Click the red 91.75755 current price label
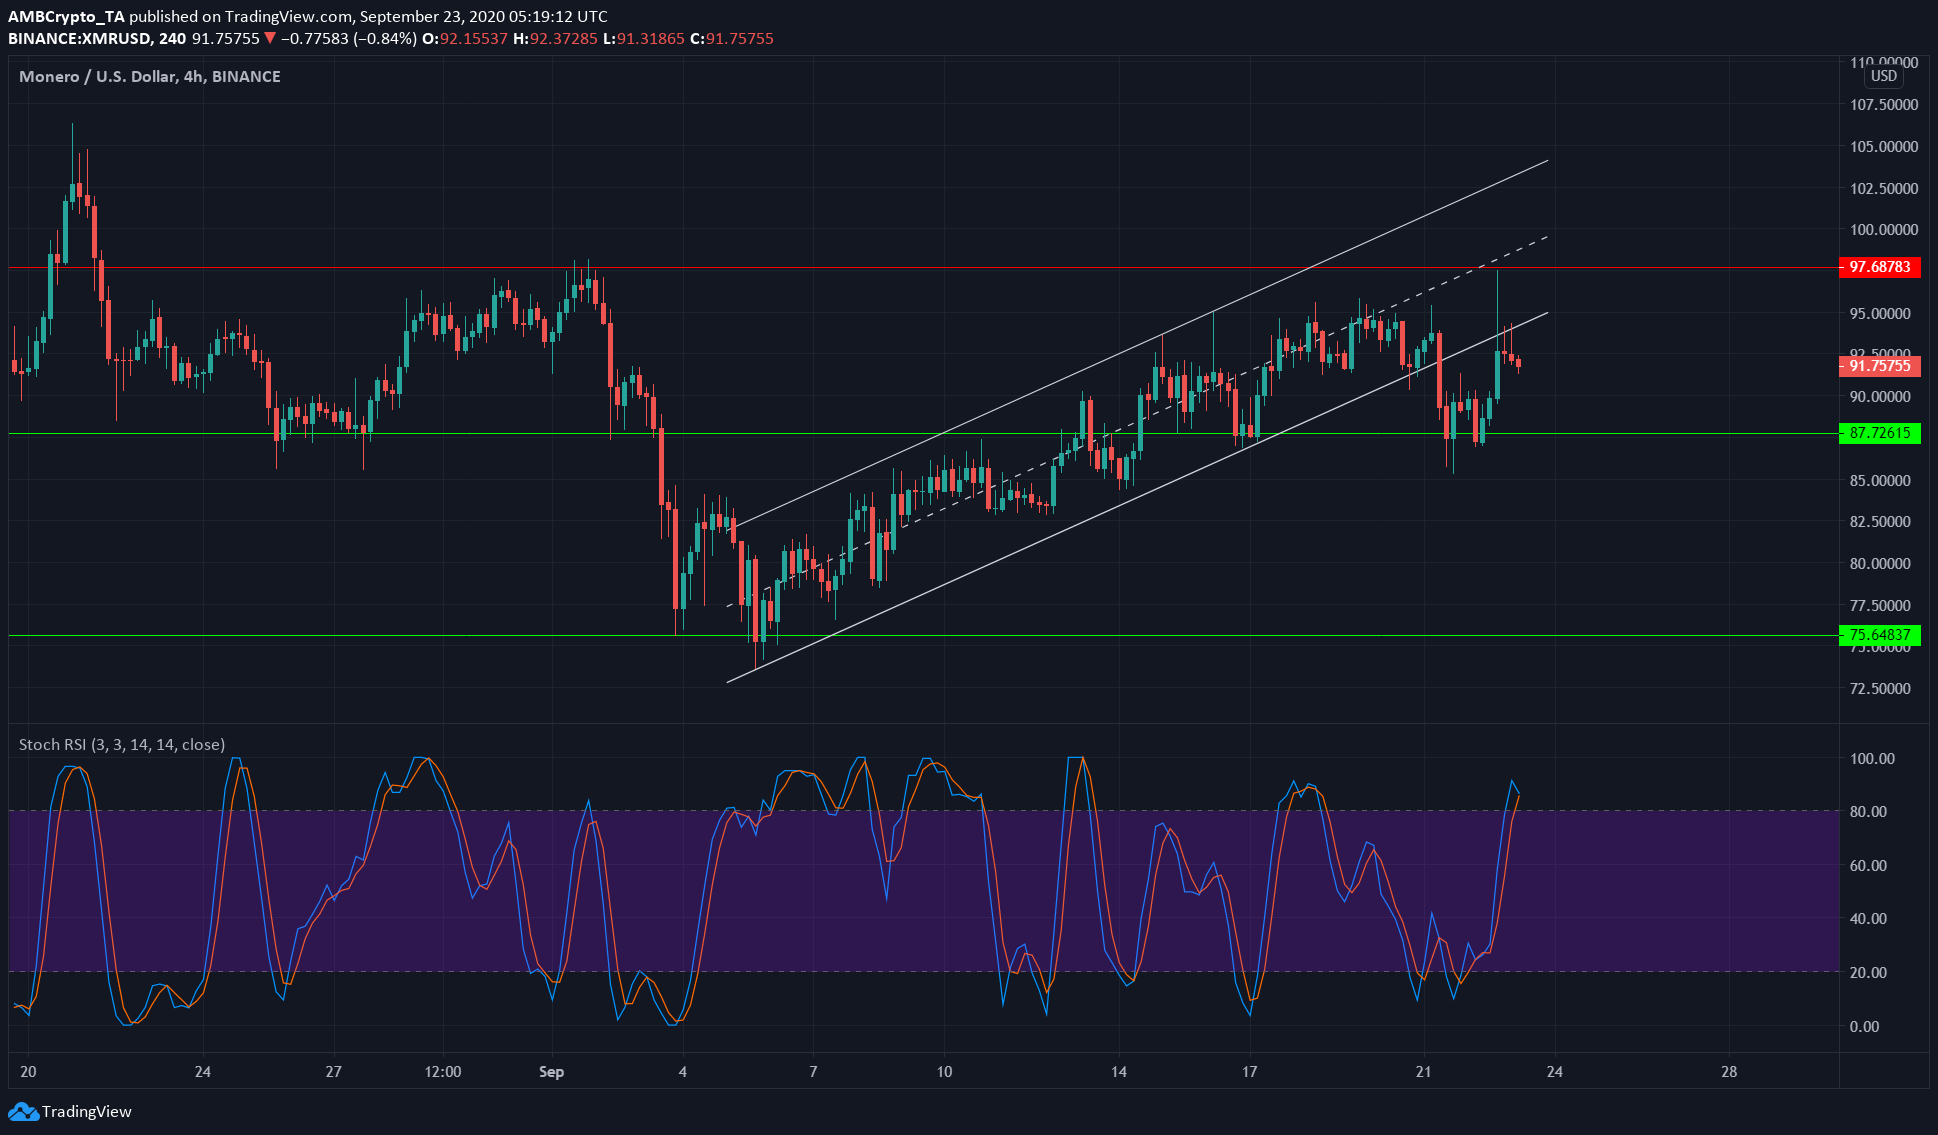This screenshot has width=1938, height=1135. pos(1879,366)
